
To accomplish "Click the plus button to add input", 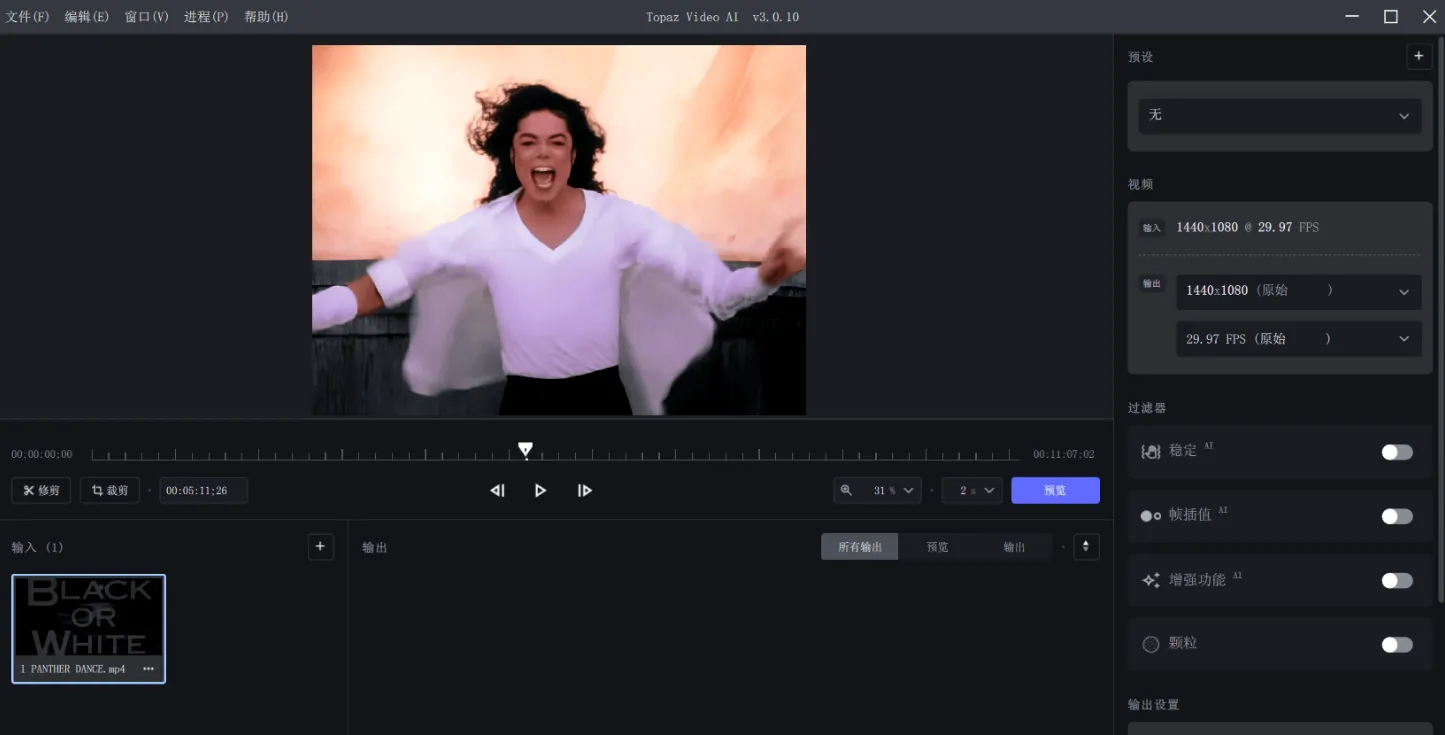I will 320,546.
